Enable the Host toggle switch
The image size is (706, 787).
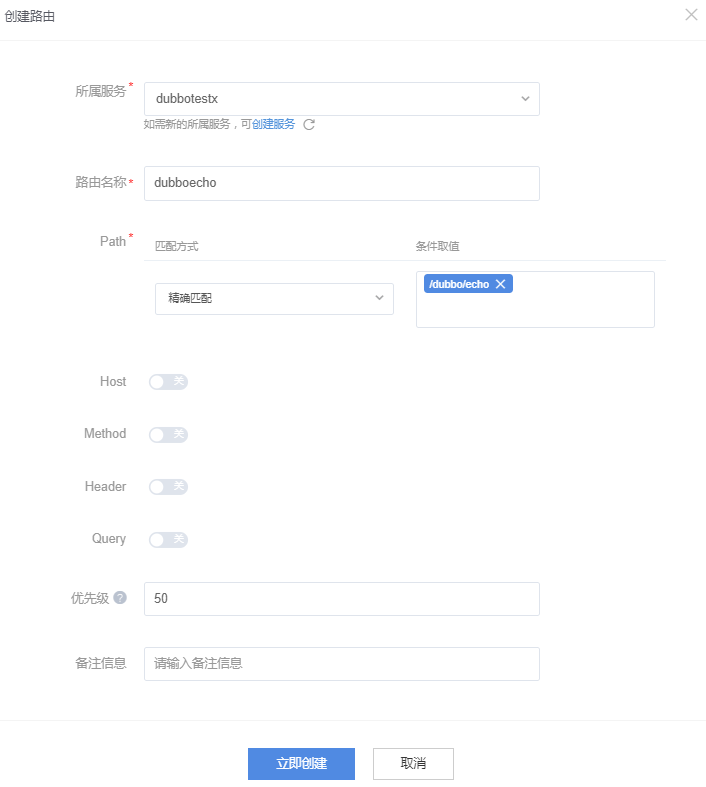point(168,382)
